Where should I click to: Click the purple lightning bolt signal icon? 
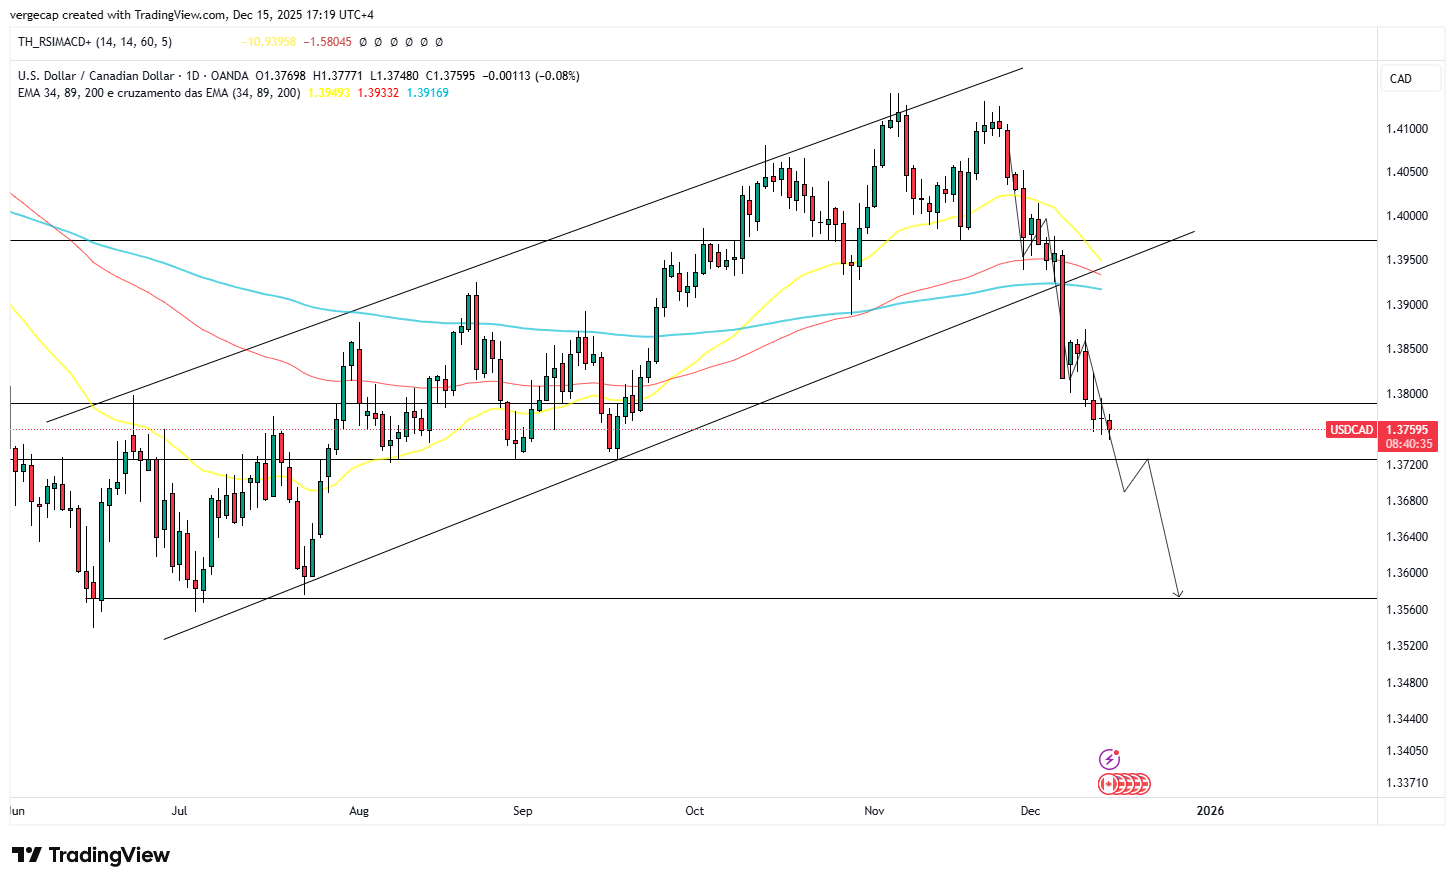coord(1108,759)
